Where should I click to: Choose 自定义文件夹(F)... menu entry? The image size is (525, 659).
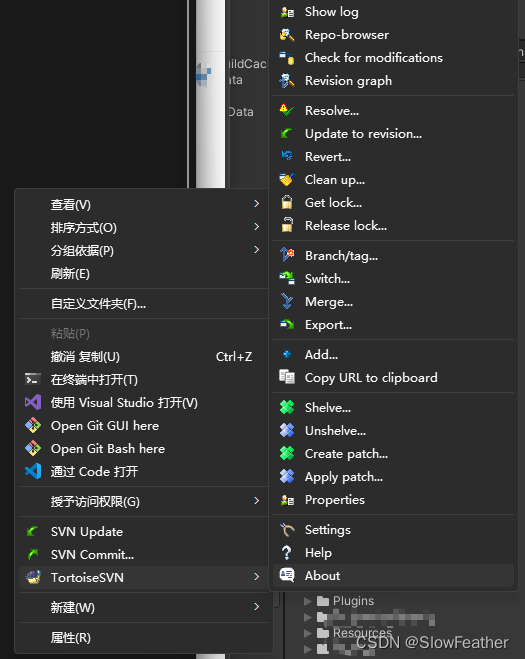(143, 304)
